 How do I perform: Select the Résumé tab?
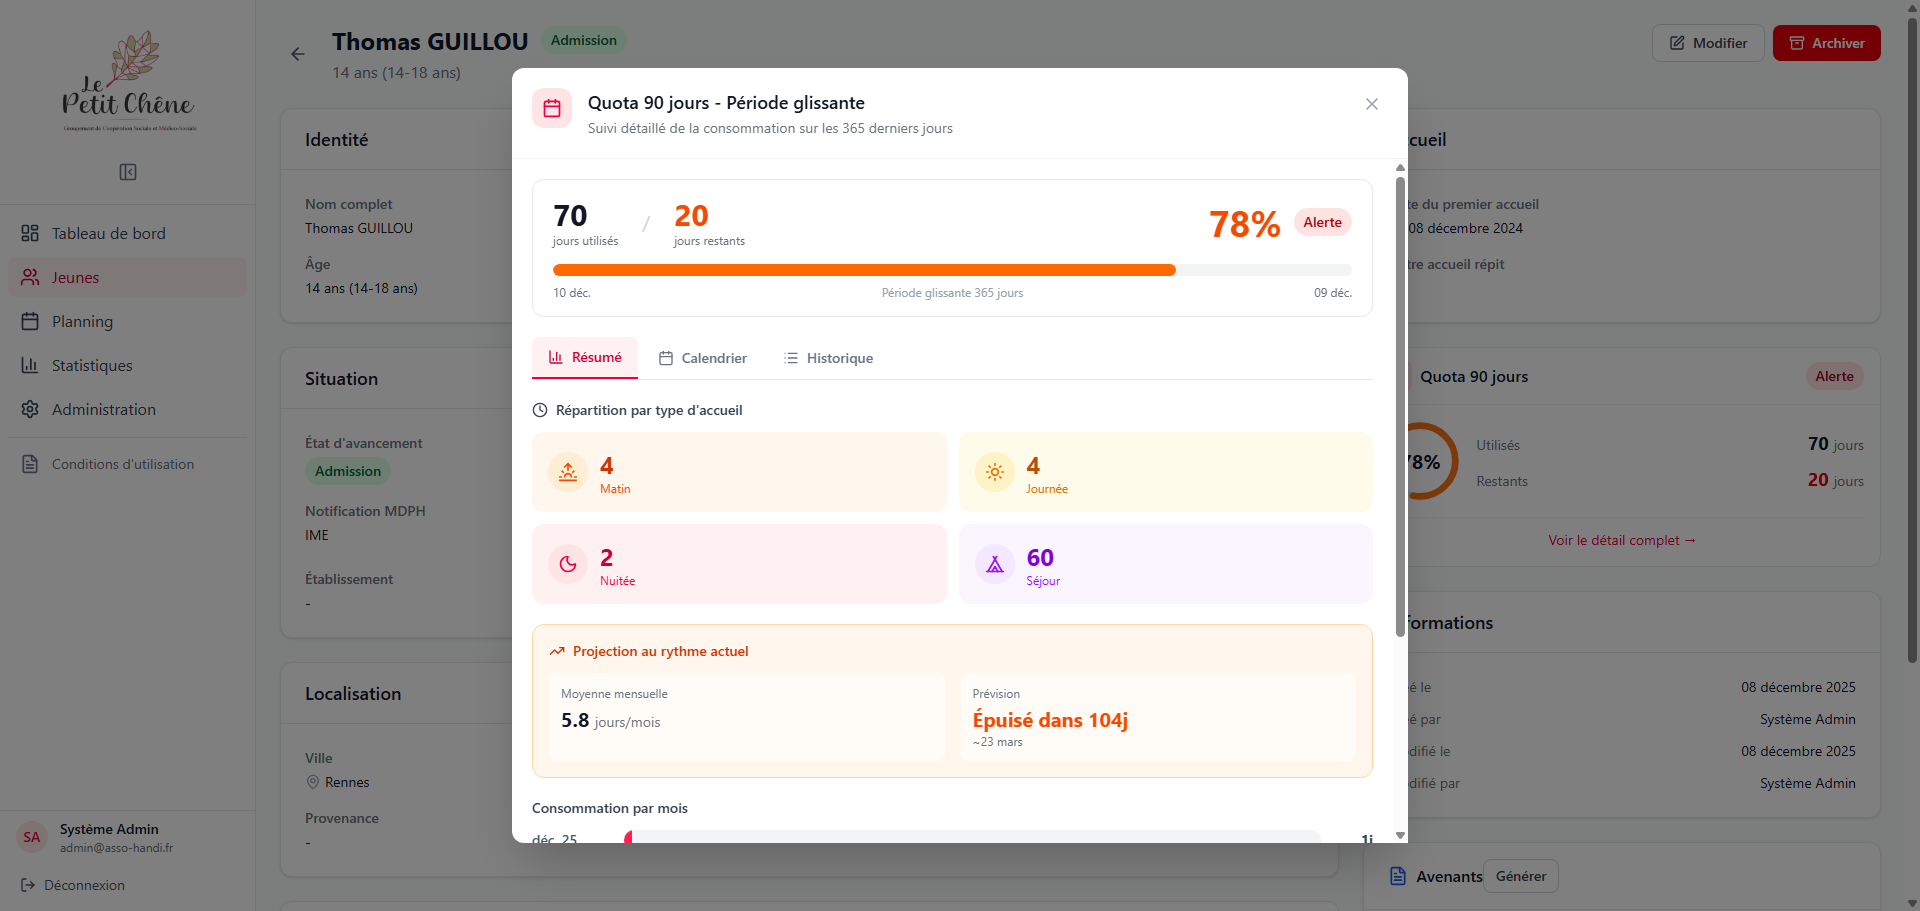[x=585, y=357]
